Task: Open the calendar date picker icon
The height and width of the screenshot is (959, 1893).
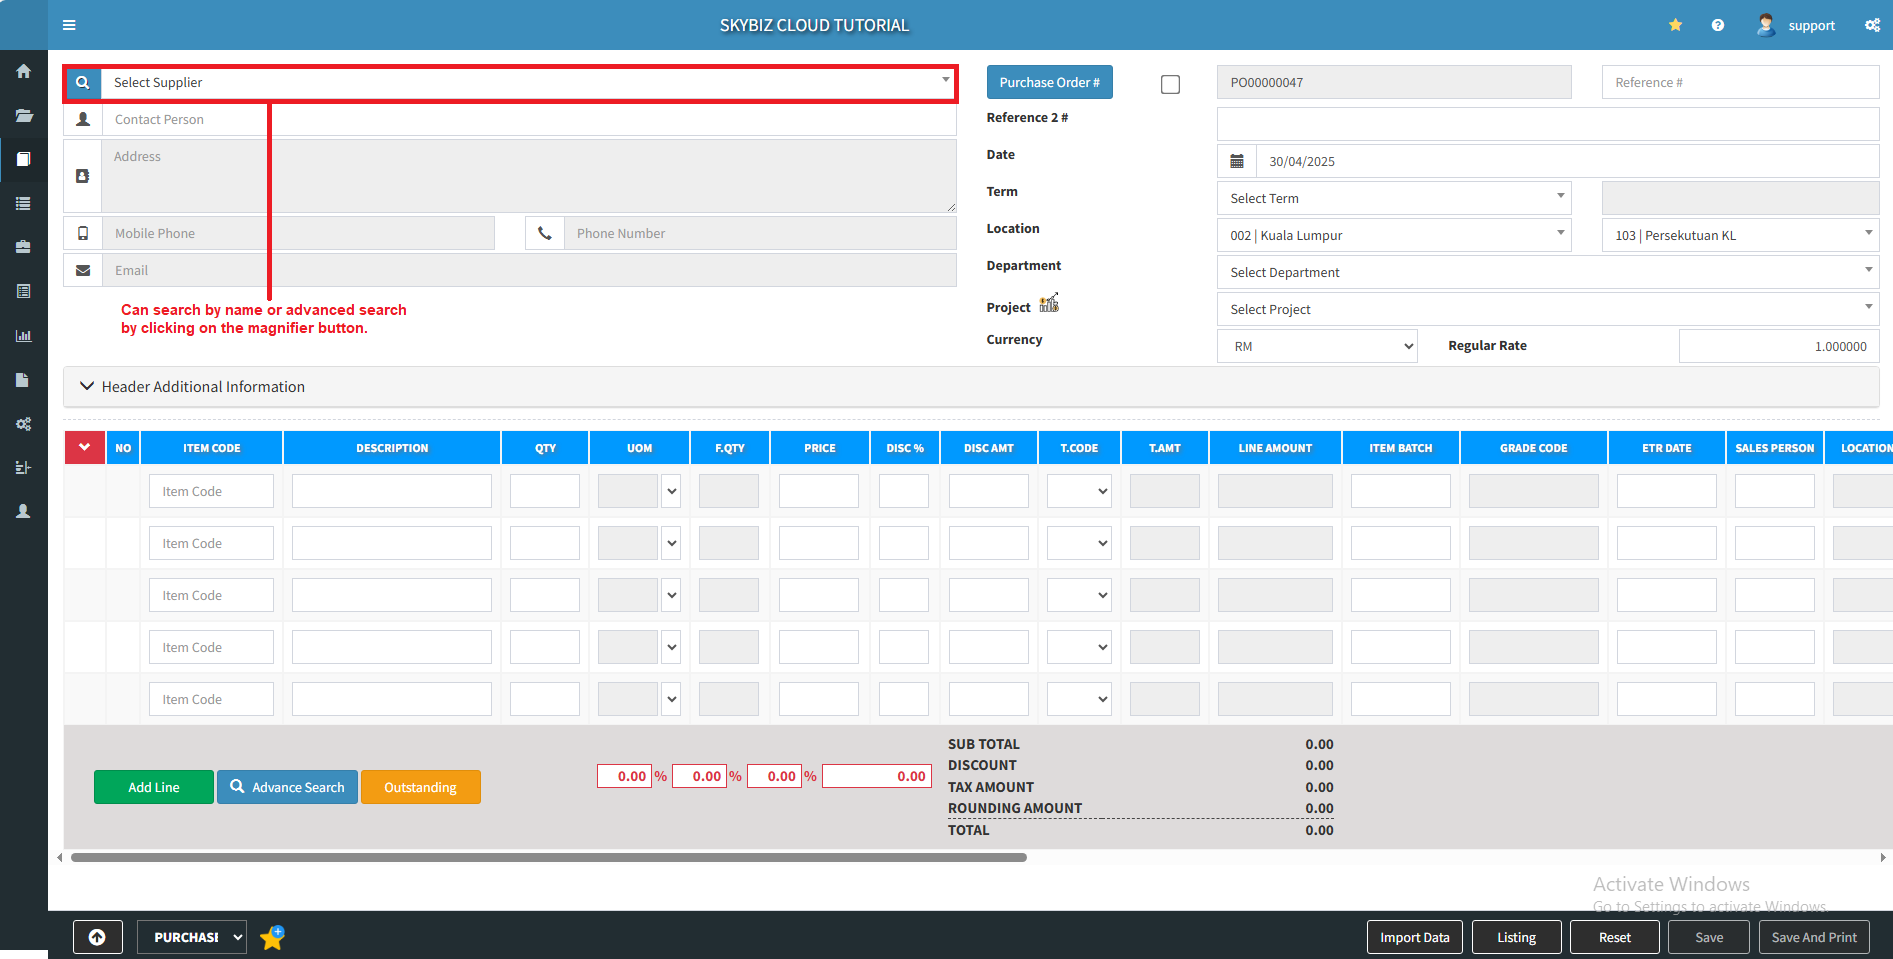Action: [x=1236, y=161]
